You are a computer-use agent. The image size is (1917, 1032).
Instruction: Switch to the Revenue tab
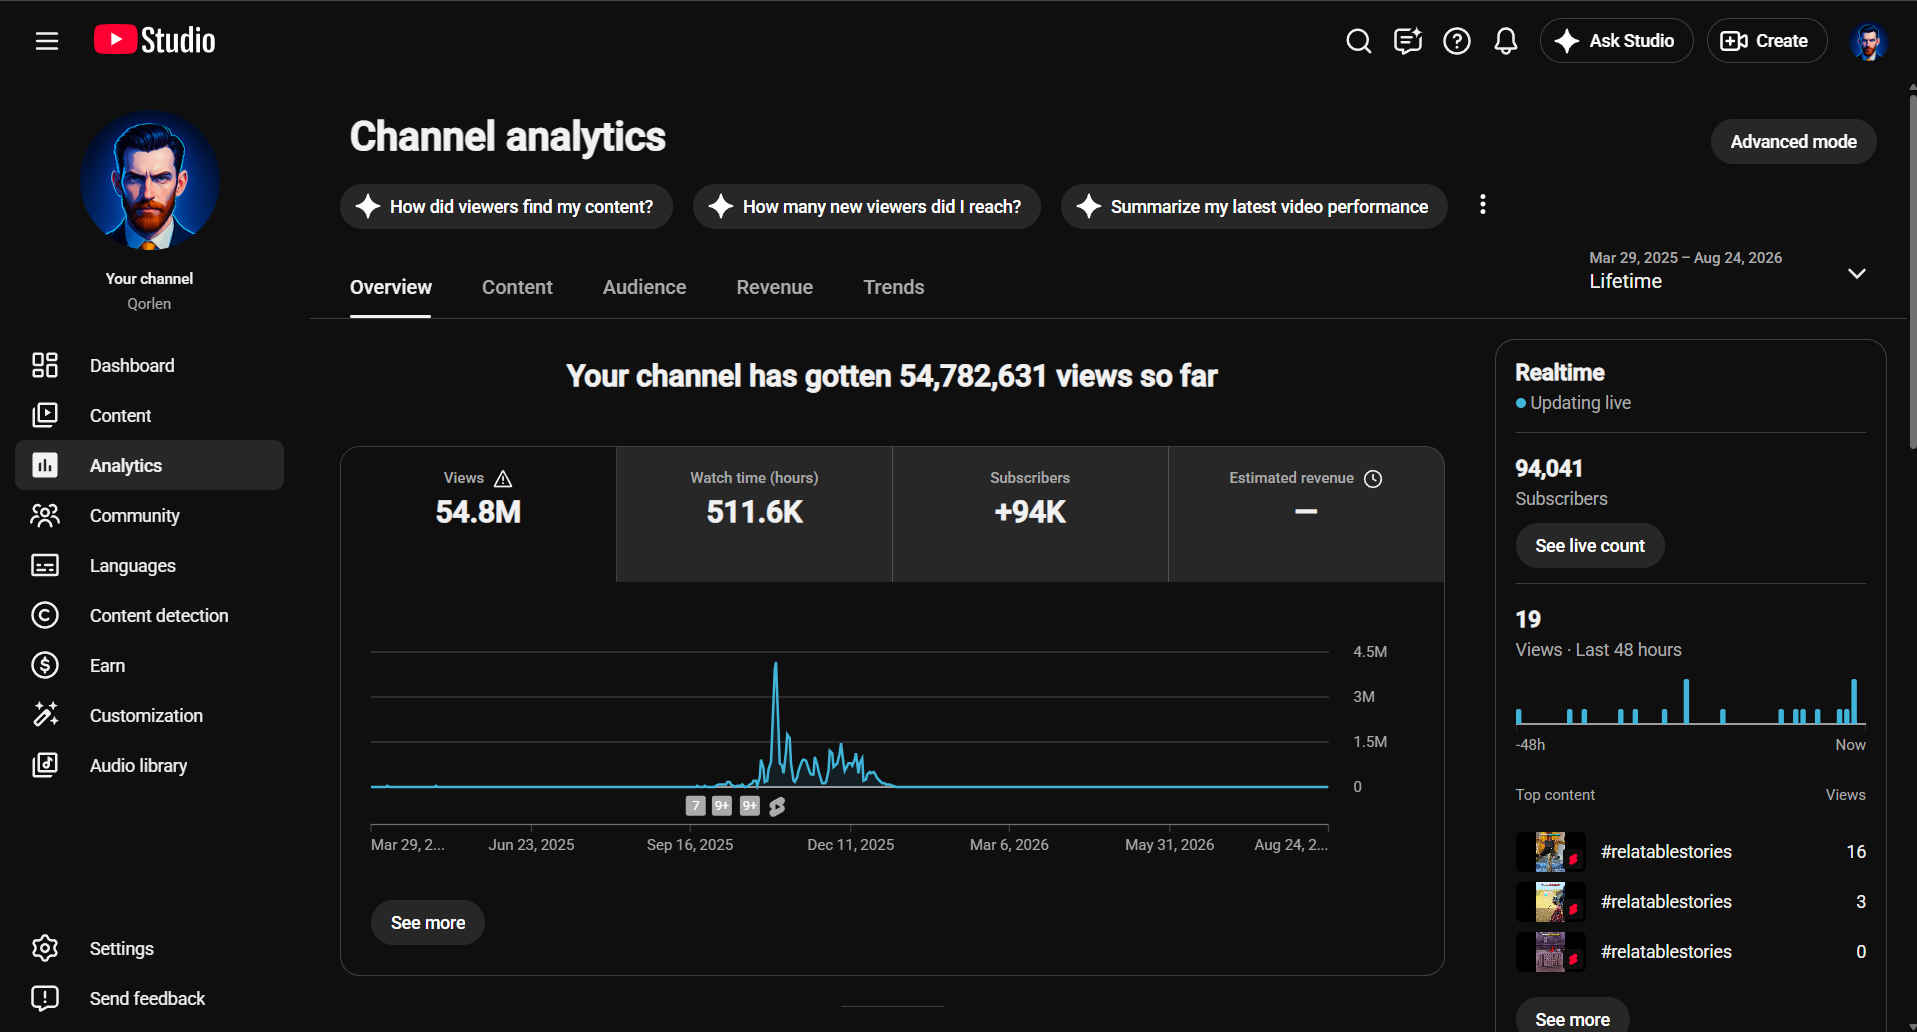[x=775, y=287]
